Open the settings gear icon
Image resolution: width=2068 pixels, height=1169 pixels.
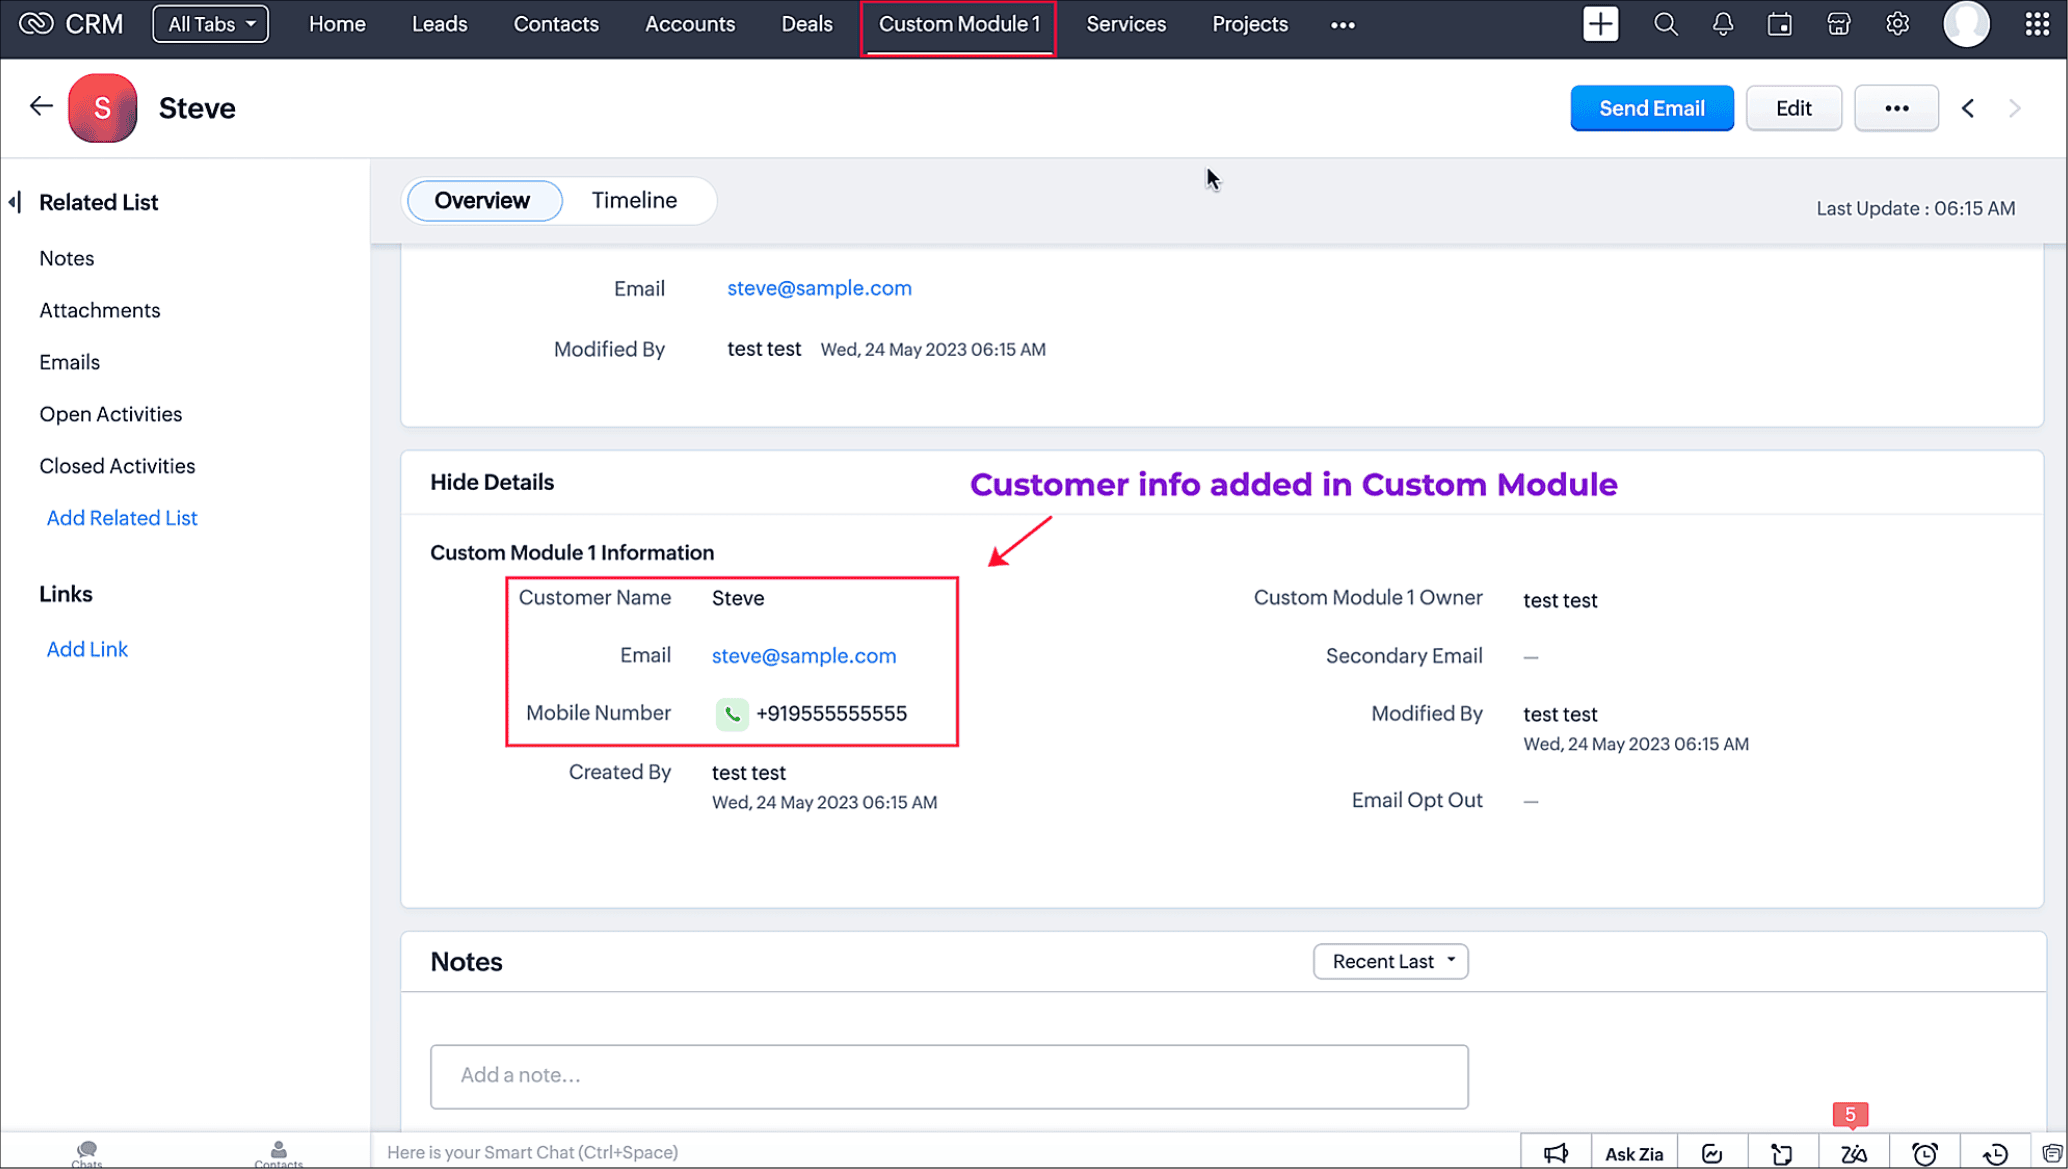[x=1897, y=24]
